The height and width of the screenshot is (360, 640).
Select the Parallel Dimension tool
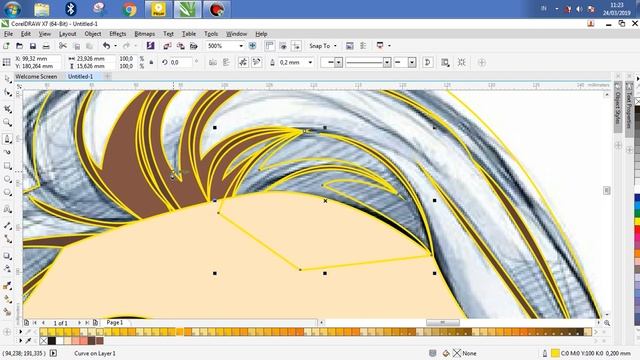(7, 225)
